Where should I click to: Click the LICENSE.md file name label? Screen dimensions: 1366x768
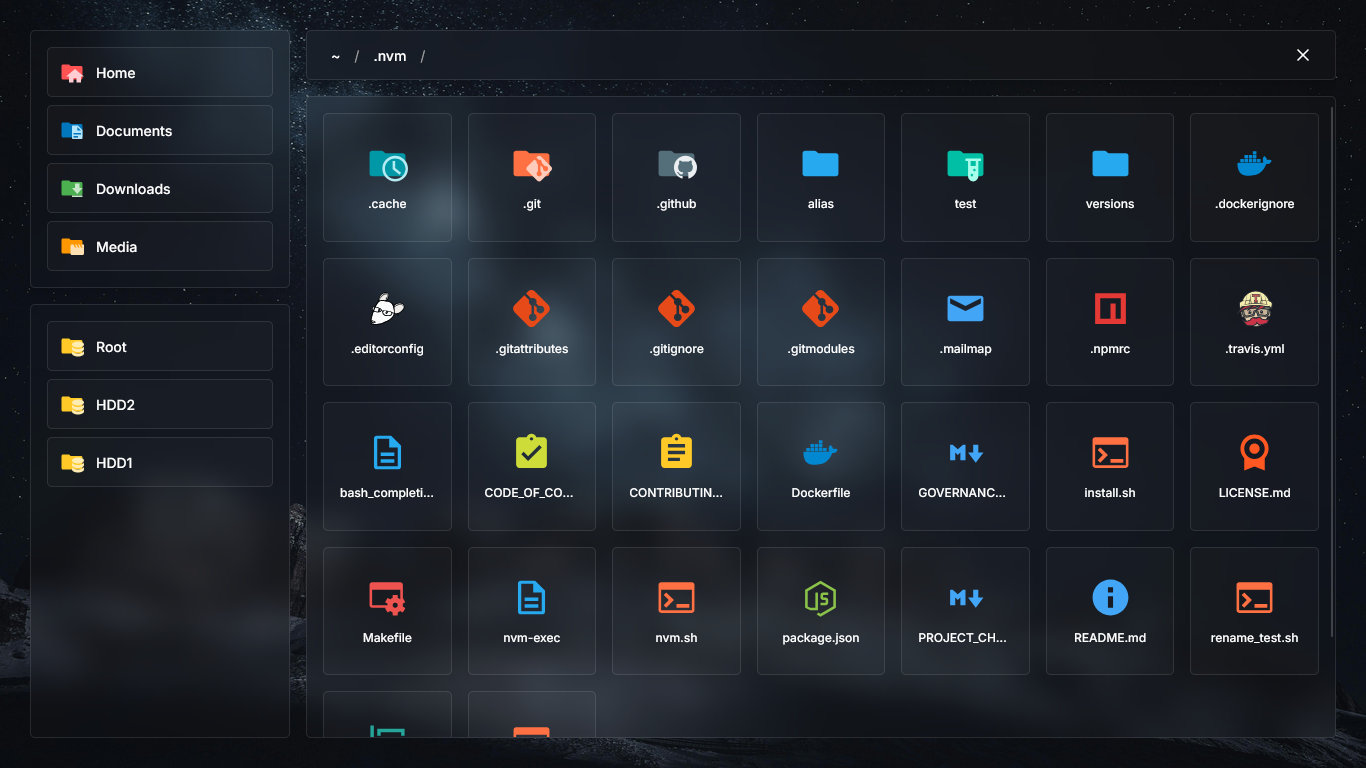pyautogui.click(x=1254, y=493)
